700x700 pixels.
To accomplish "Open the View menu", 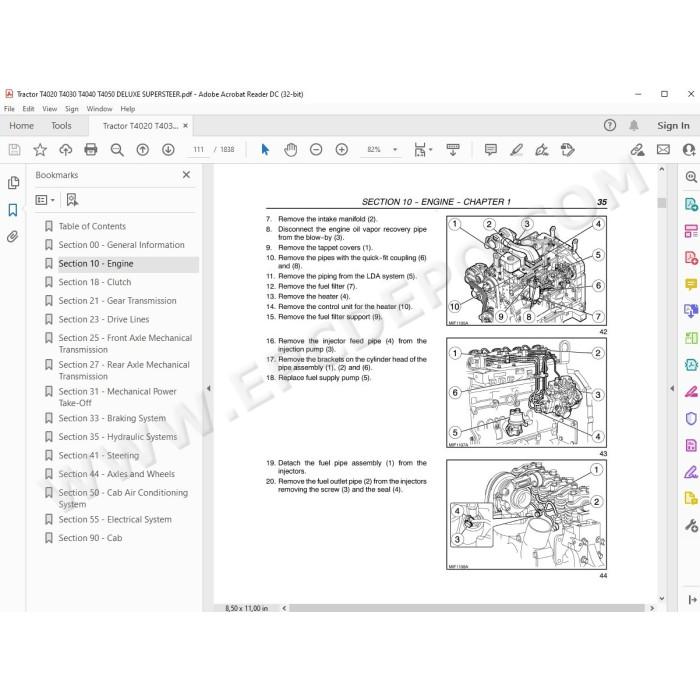I will 50,108.
